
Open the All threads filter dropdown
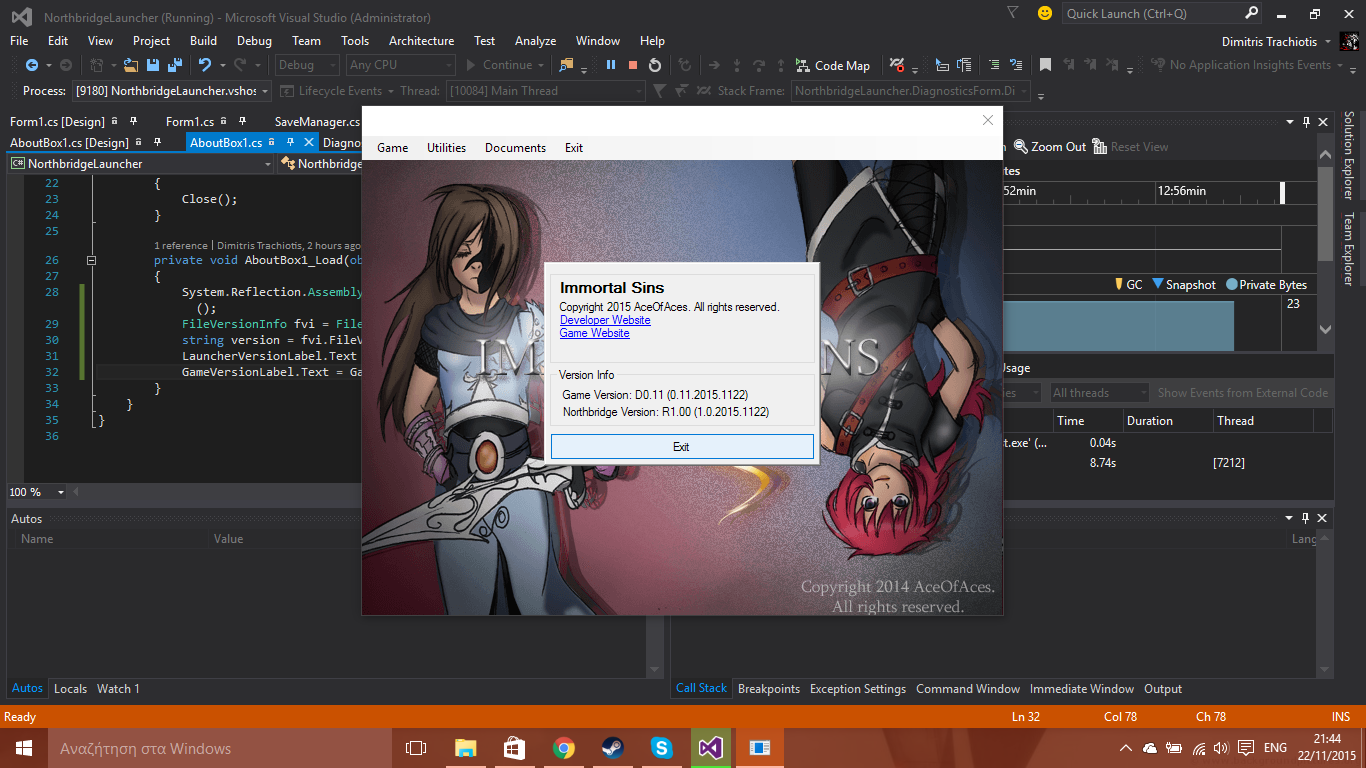pos(1099,393)
